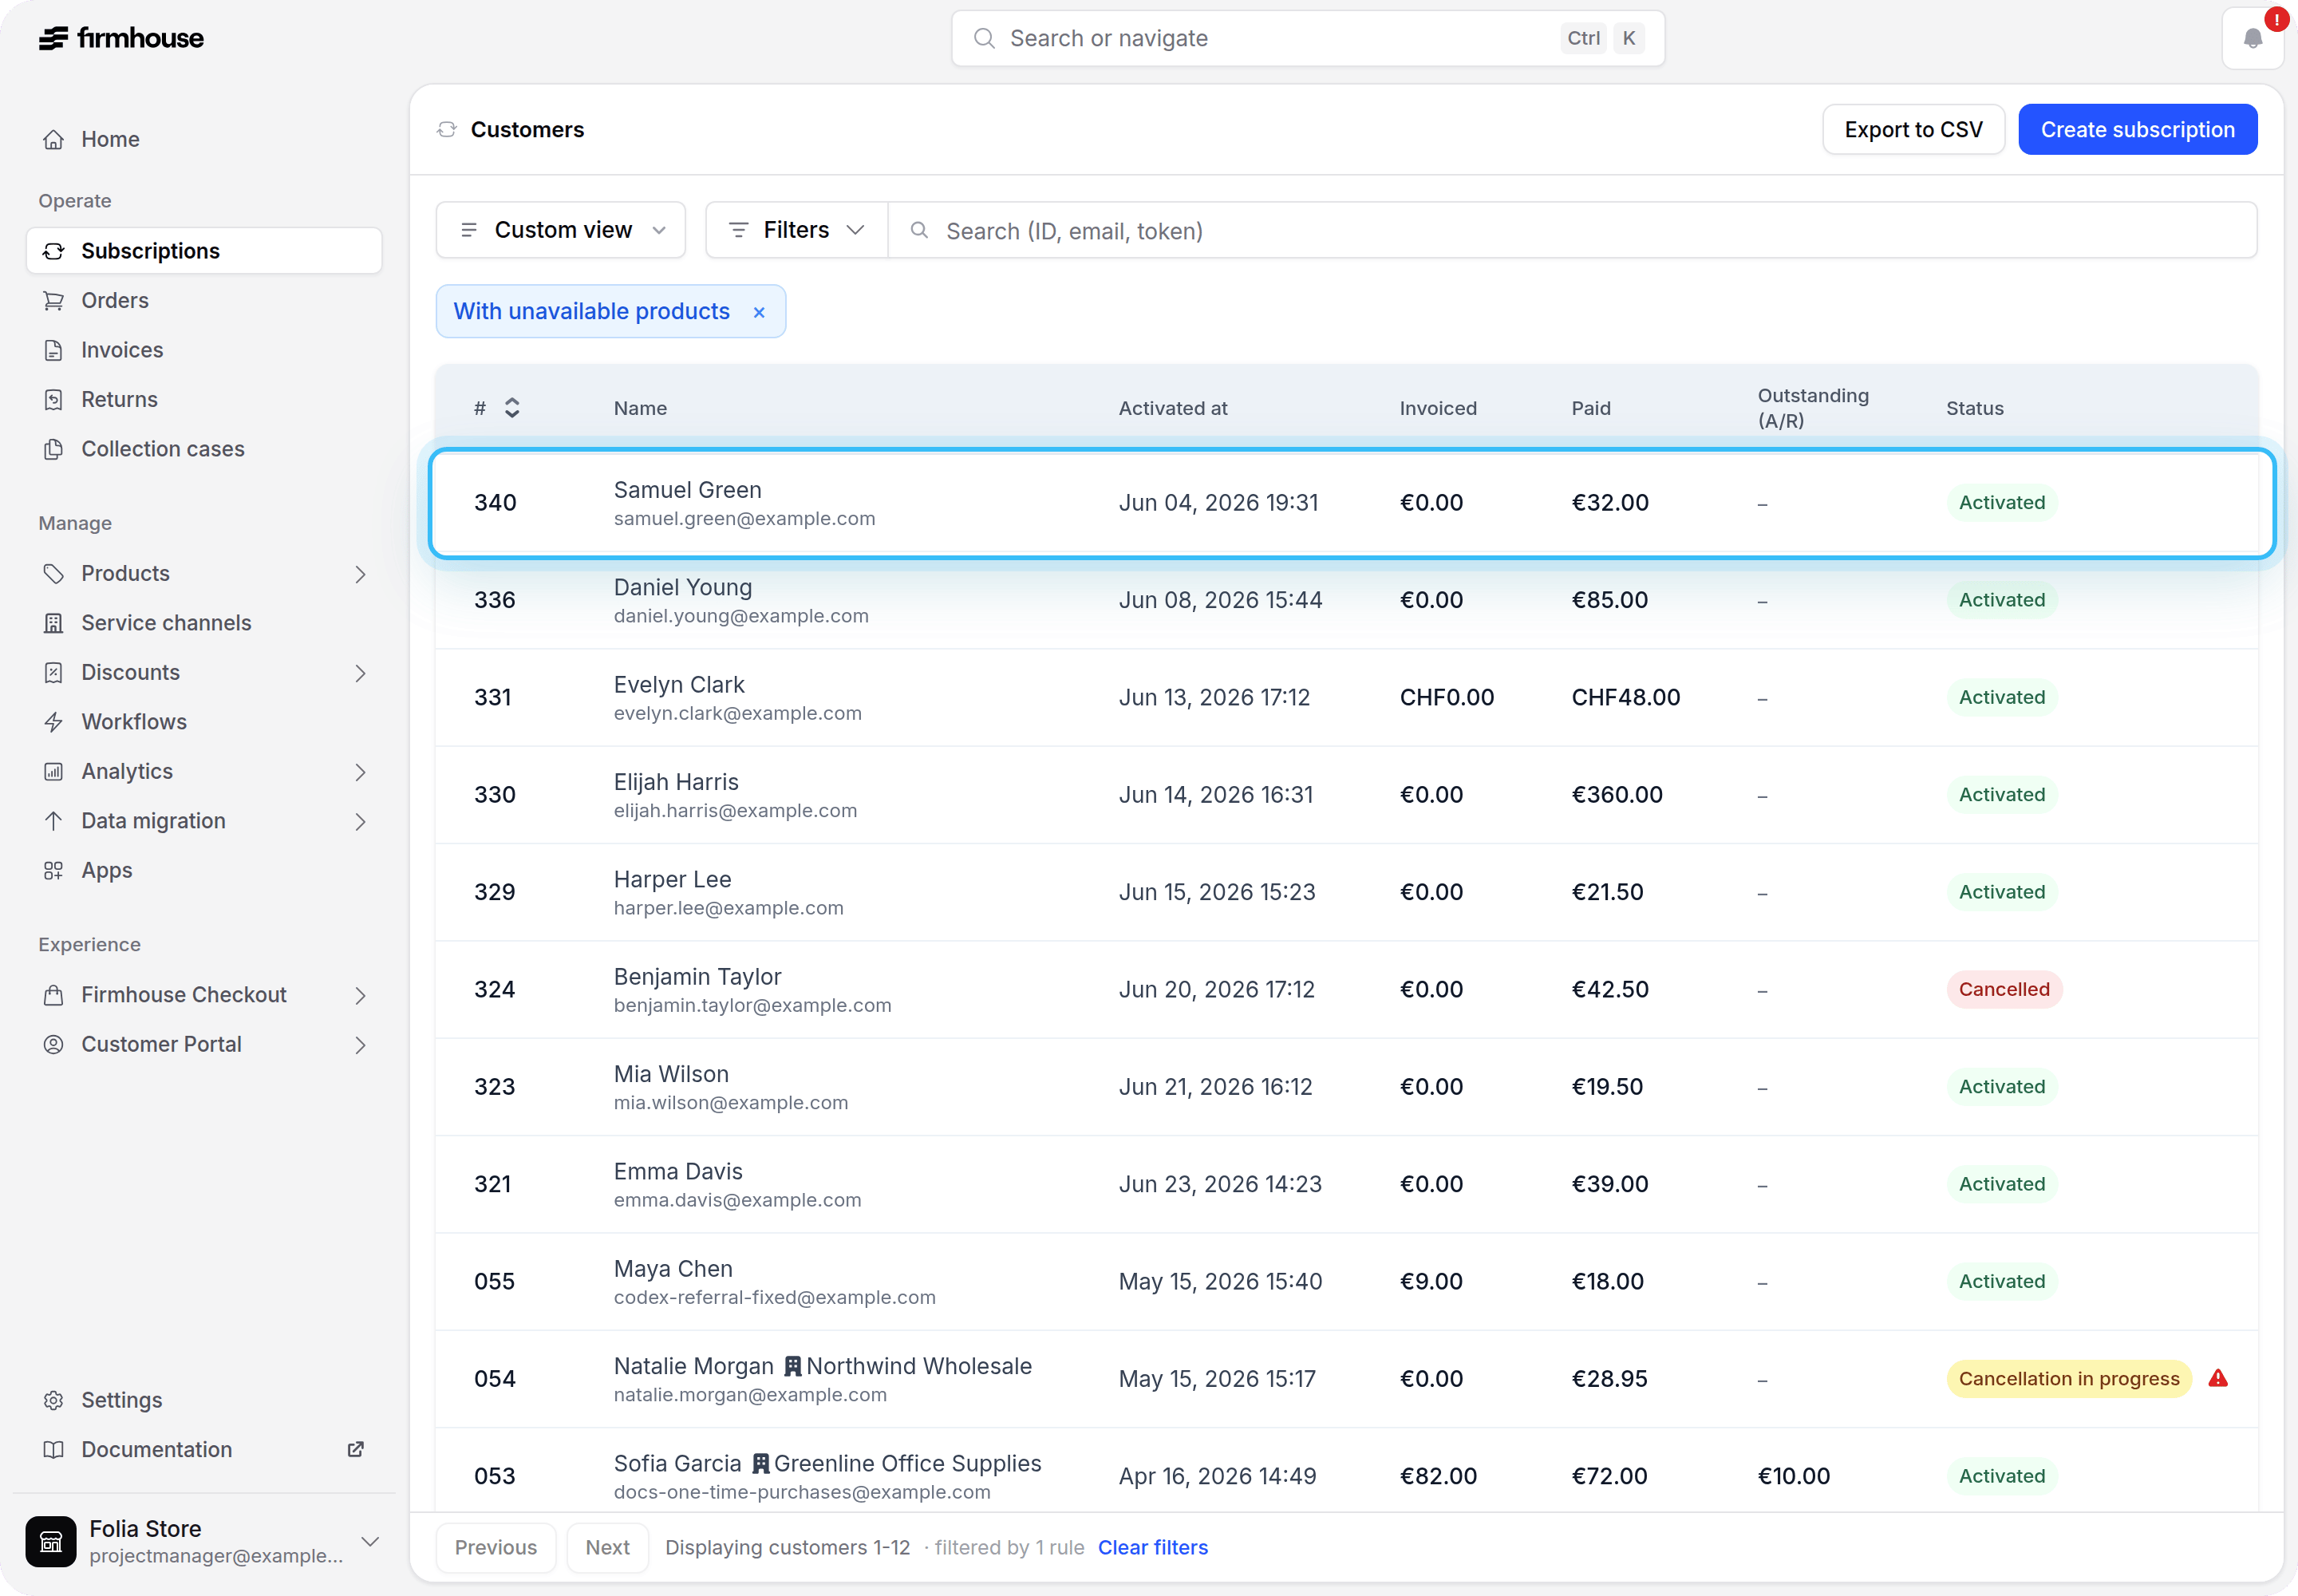Open Orders in the sidebar
The height and width of the screenshot is (1596, 2298).
coord(204,300)
